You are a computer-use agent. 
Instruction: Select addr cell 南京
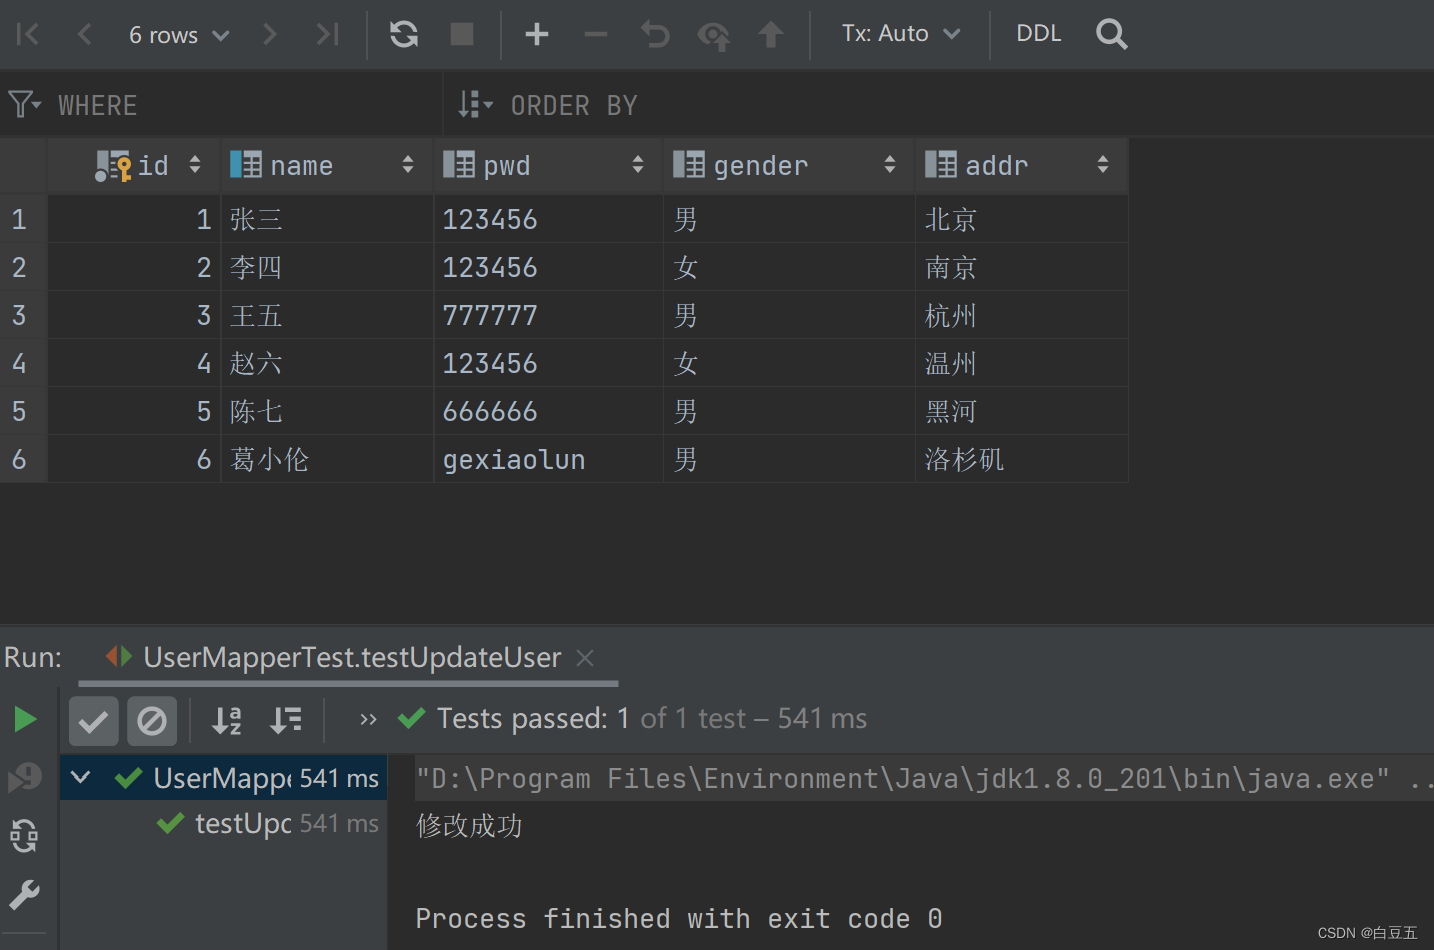point(1021,267)
